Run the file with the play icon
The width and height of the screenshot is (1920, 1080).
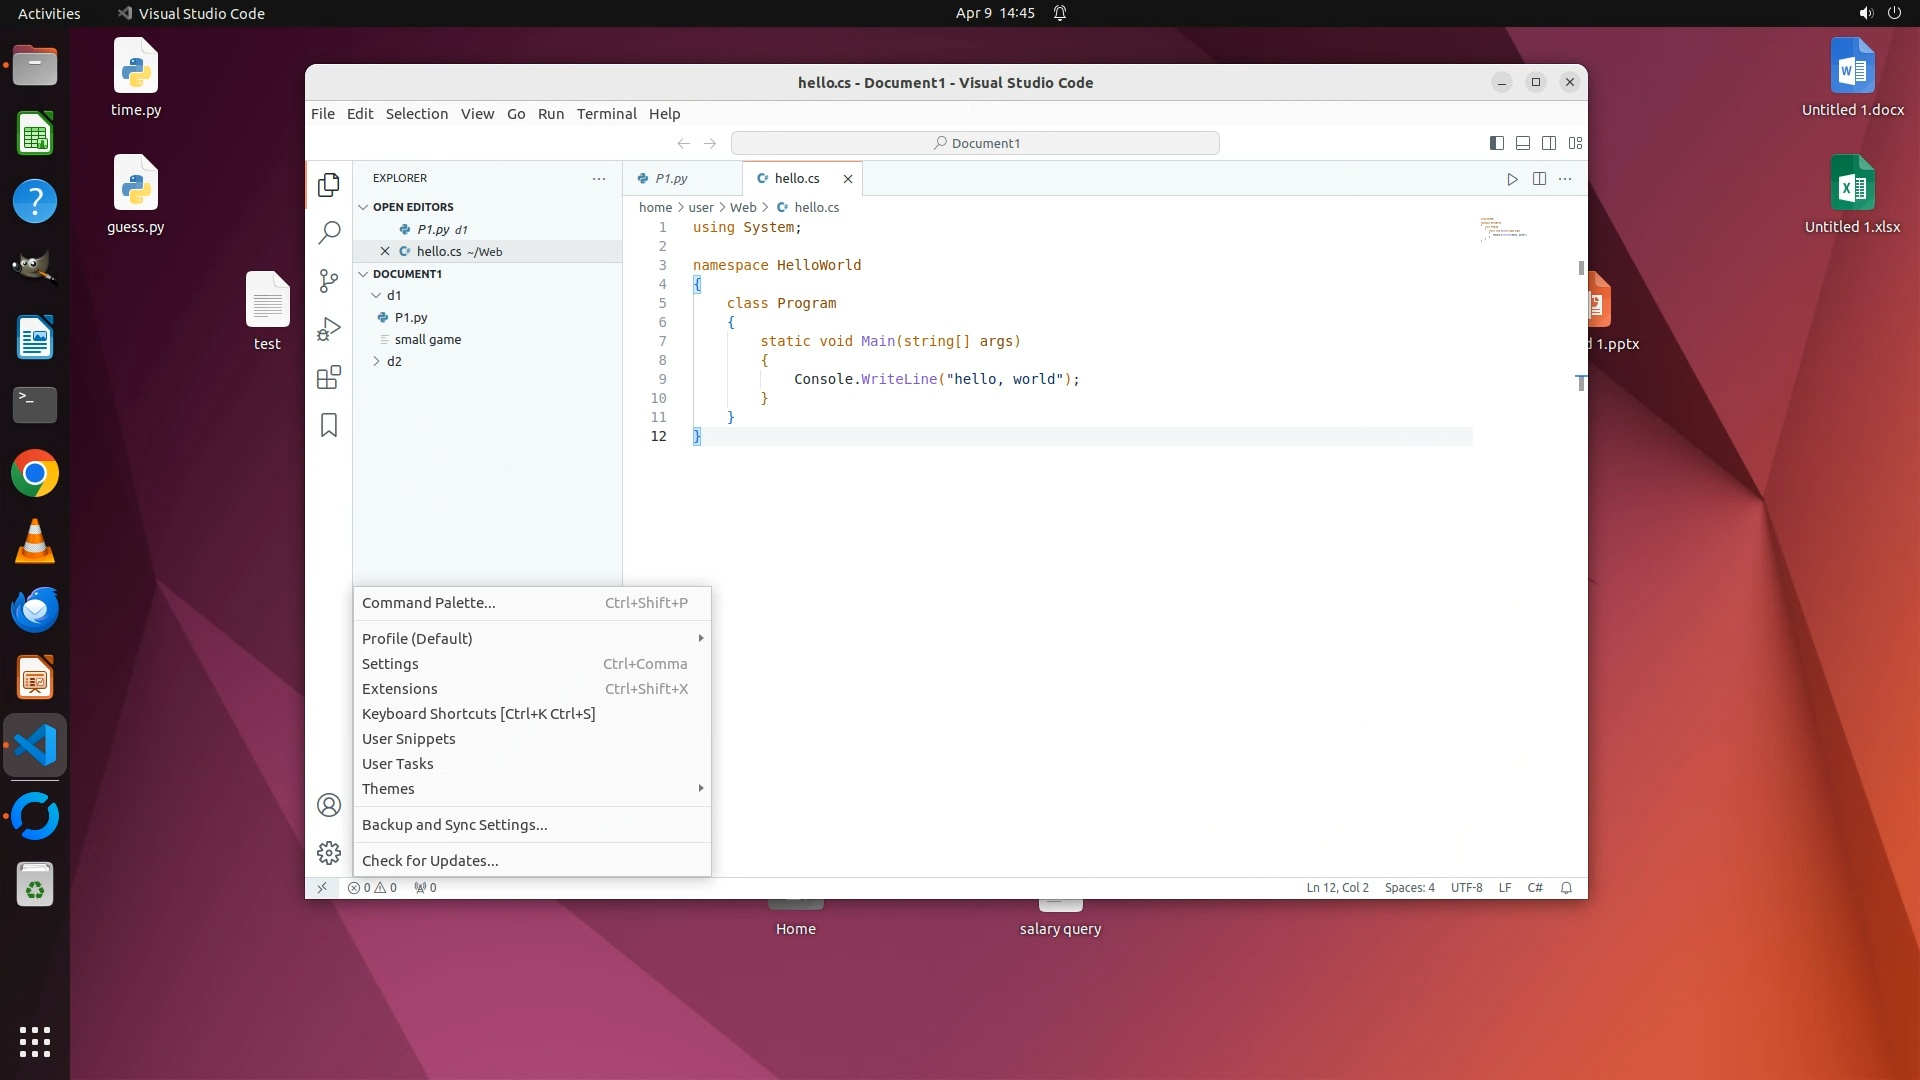[1512, 179]
